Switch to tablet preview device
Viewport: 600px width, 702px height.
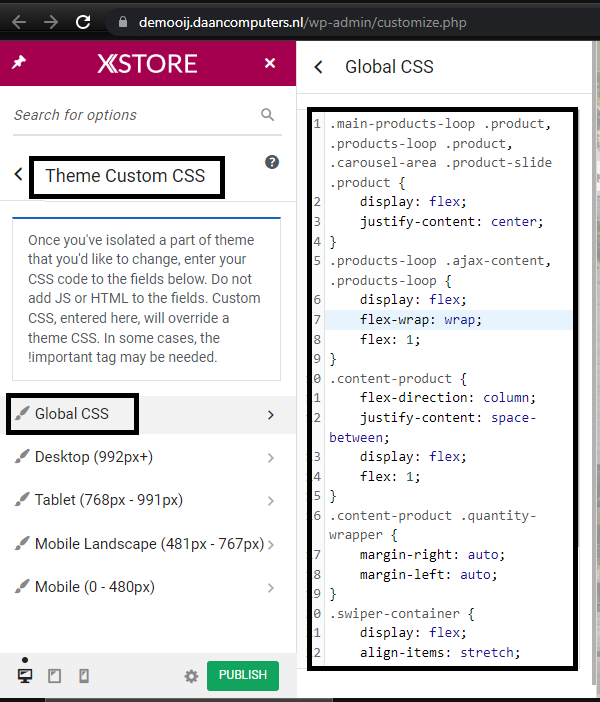[x=55, y=676]
